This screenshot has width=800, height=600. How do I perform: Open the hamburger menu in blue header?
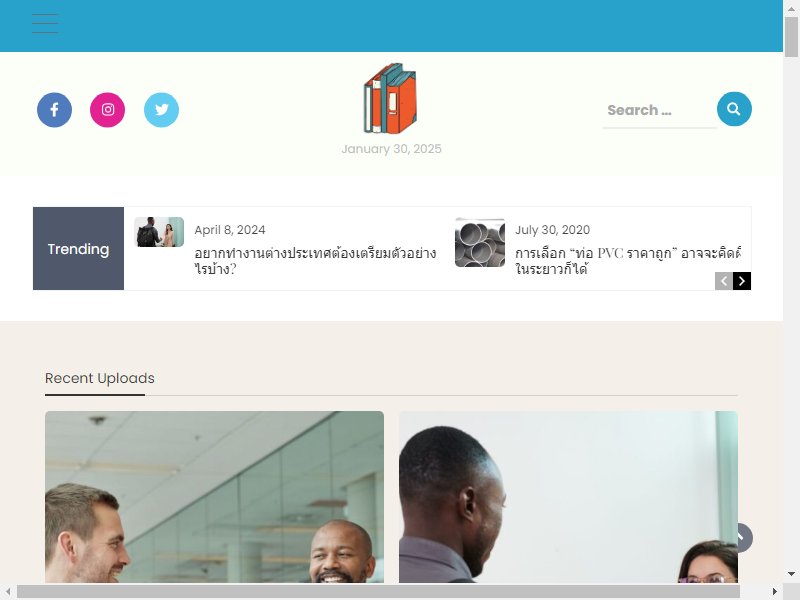(45, 23)
